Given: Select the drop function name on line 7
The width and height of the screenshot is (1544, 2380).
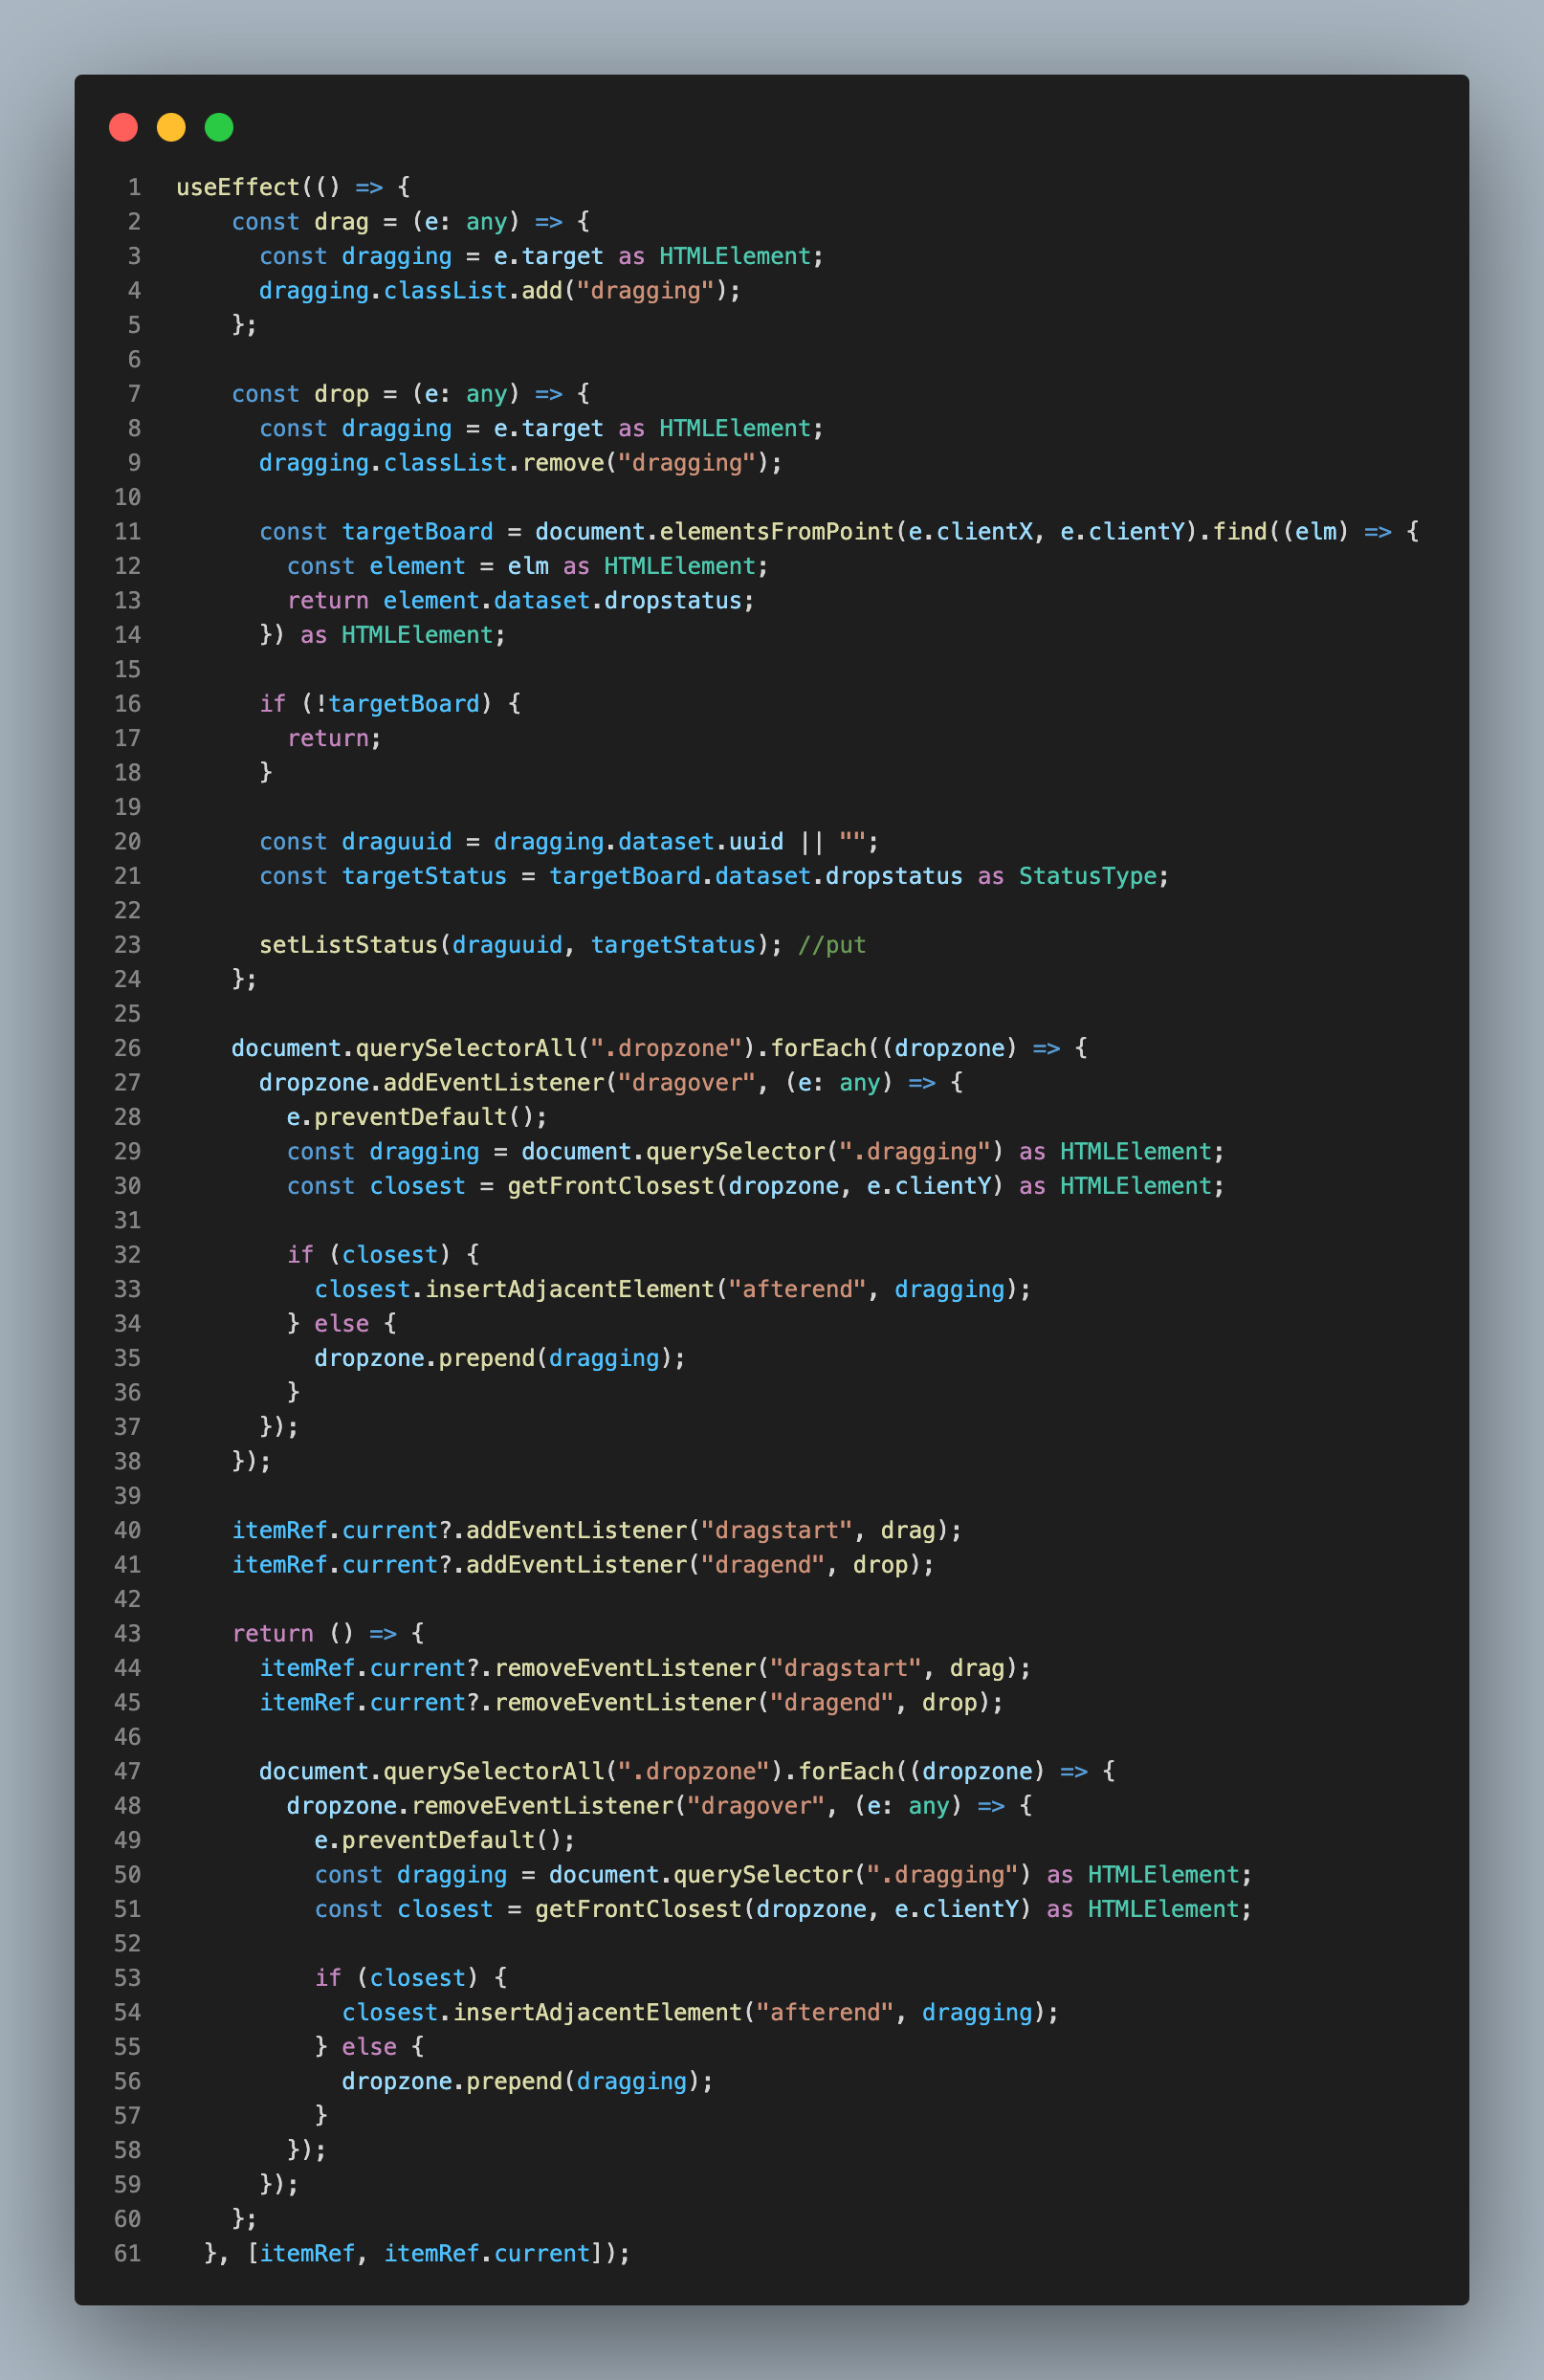Looking at the screenshot, I should [x=343, y=393].
